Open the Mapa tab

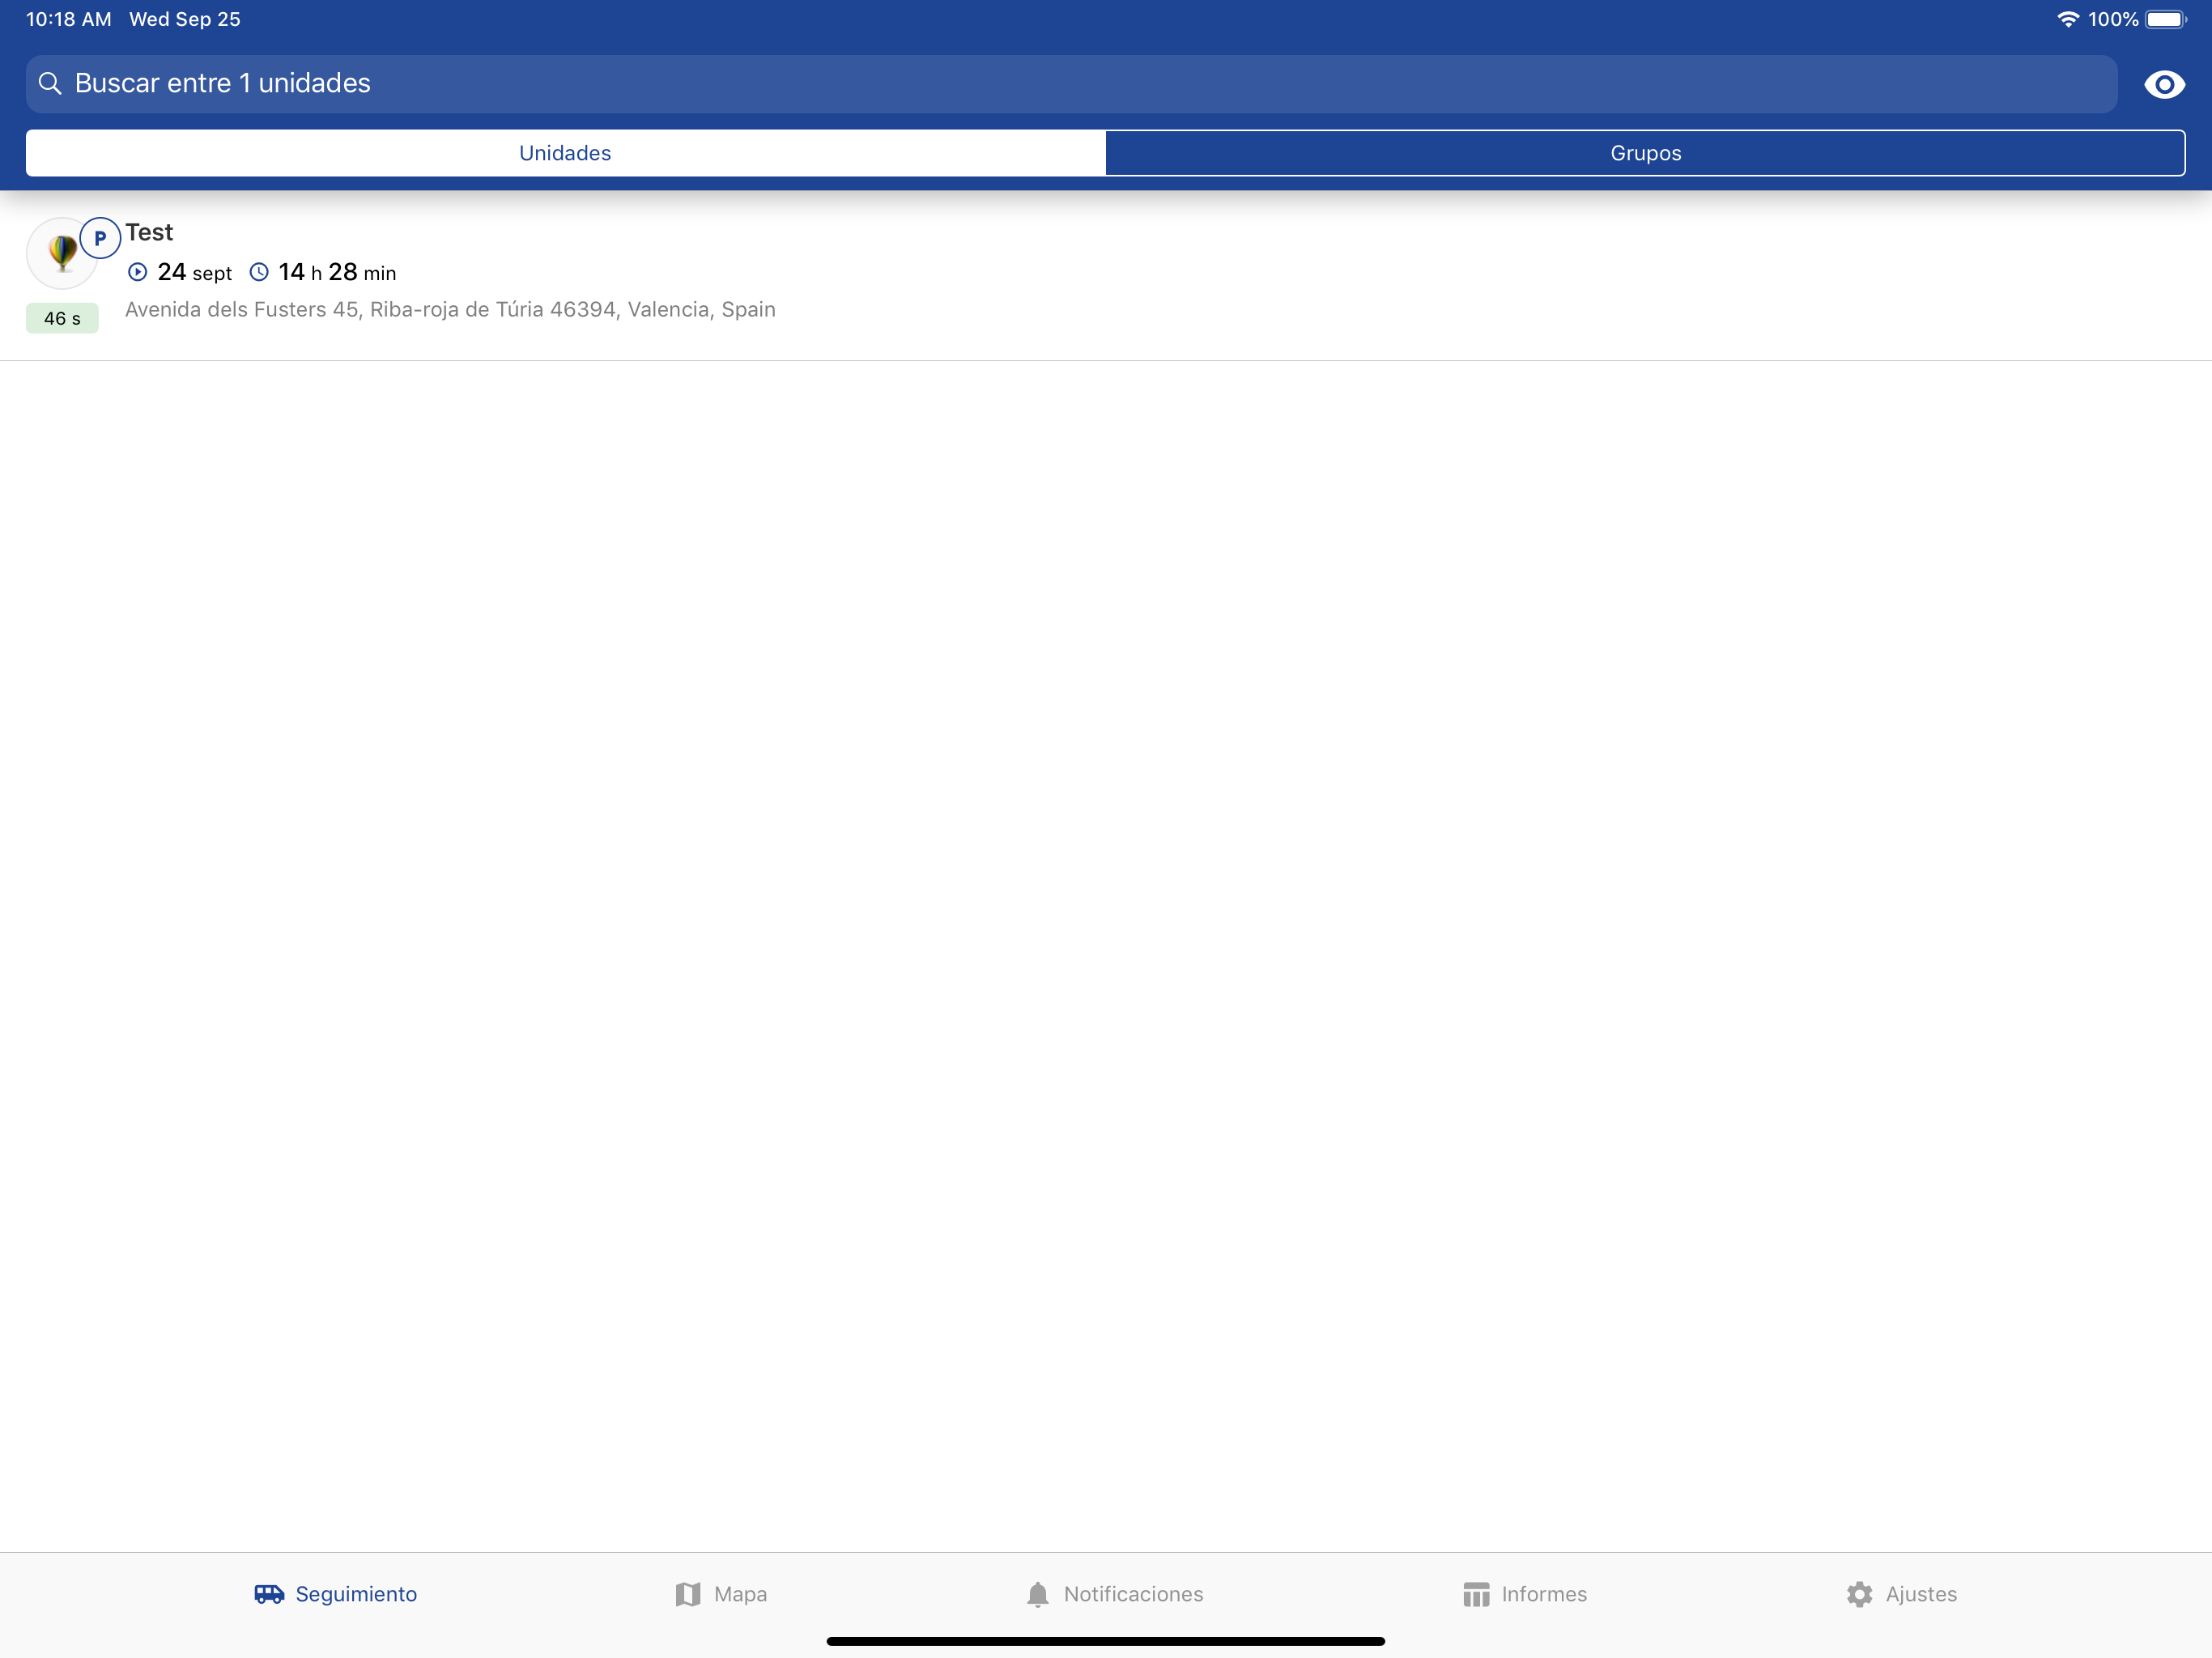point(721,1594)
